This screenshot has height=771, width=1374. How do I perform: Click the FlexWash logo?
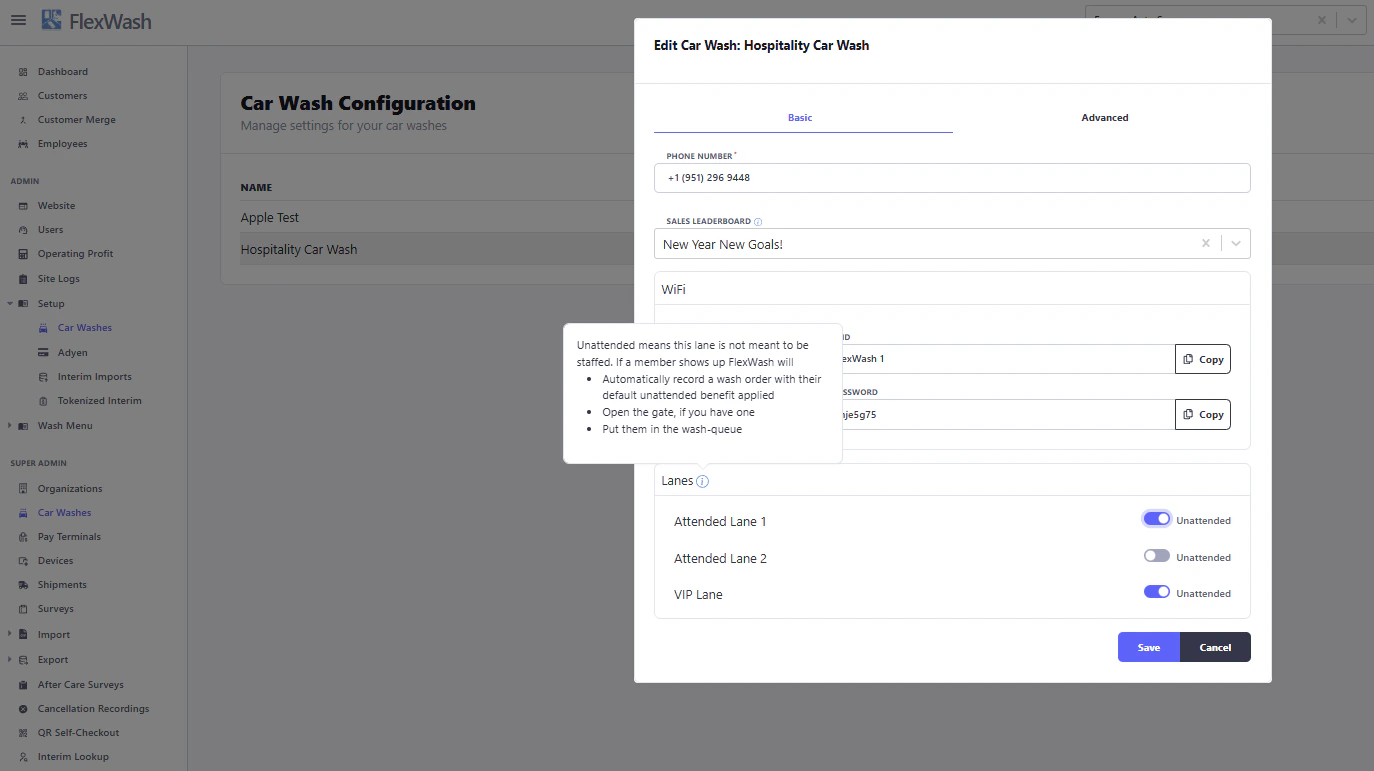97,20
